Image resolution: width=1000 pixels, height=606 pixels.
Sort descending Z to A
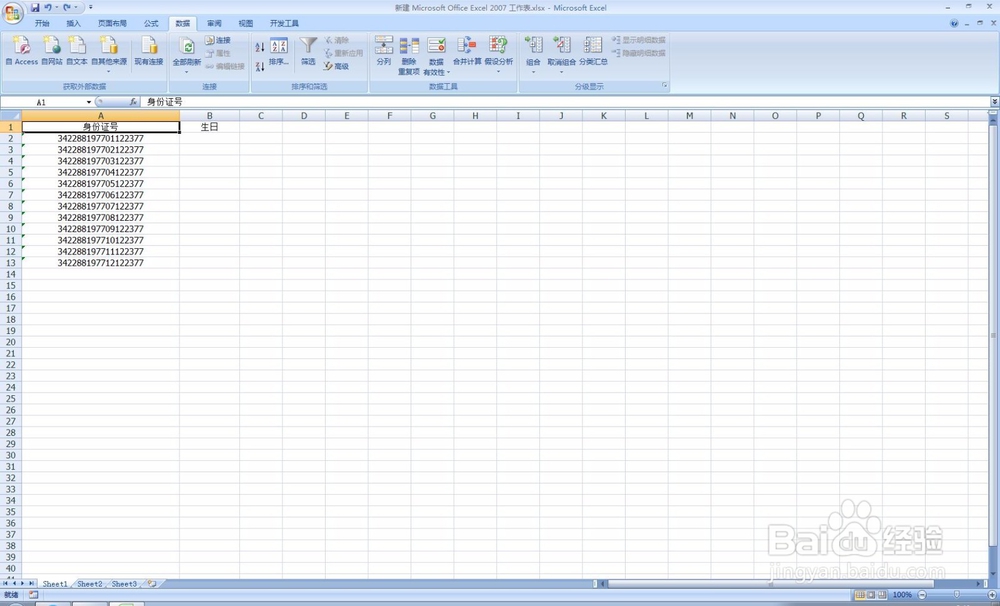pos(260,66)
